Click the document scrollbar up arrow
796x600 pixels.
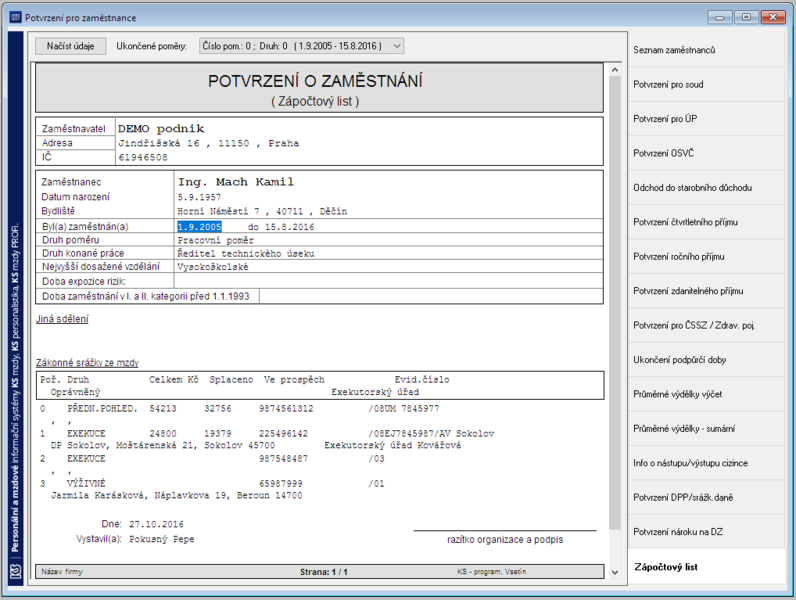(x=615, y=70)
